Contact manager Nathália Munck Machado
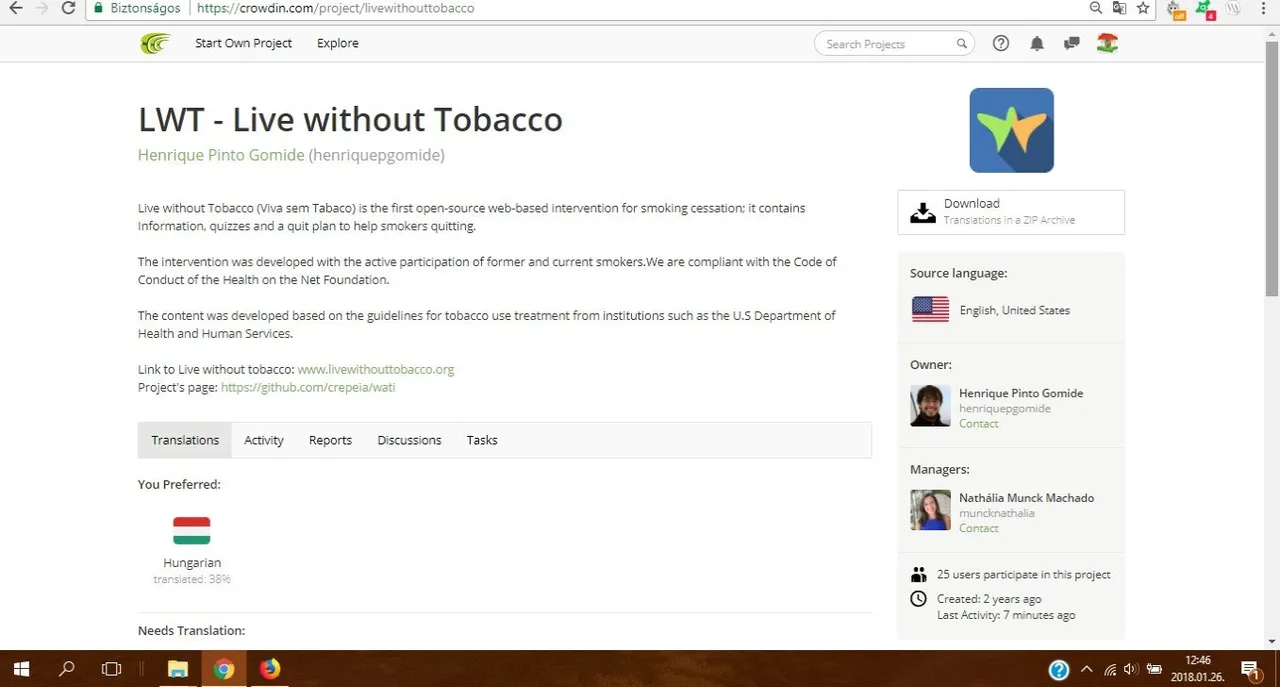The width and height of the screenshot is (1280, 687). [x=978, y=528]
